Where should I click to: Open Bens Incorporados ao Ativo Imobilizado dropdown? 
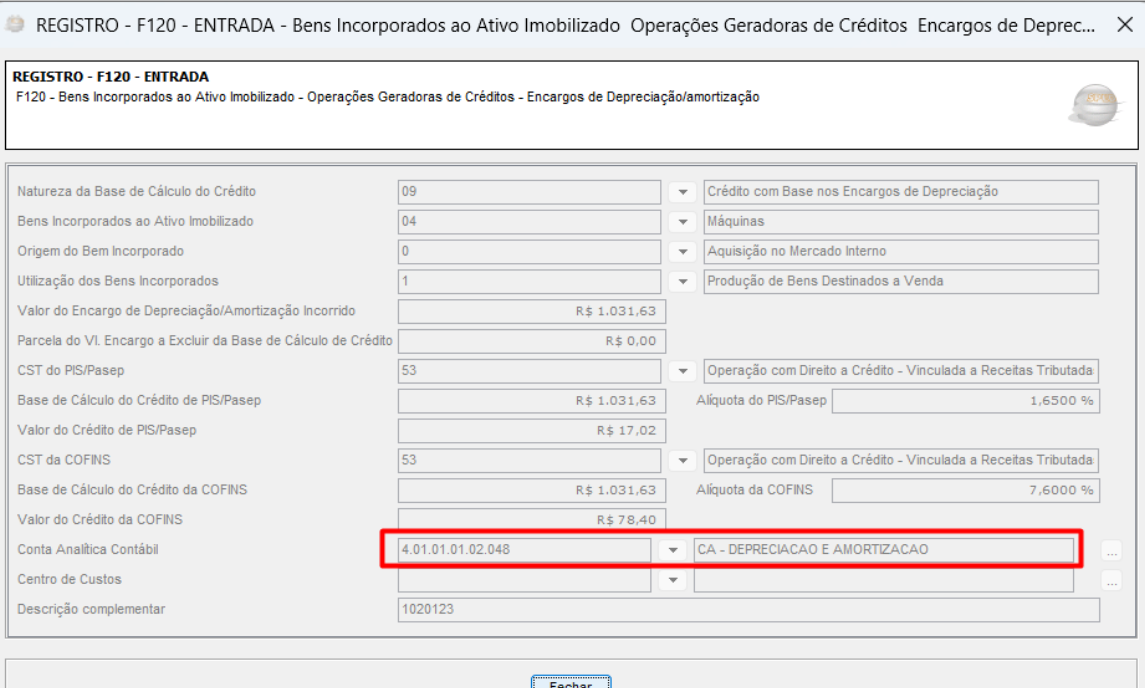pyautogui.click(x=682, y=222)
